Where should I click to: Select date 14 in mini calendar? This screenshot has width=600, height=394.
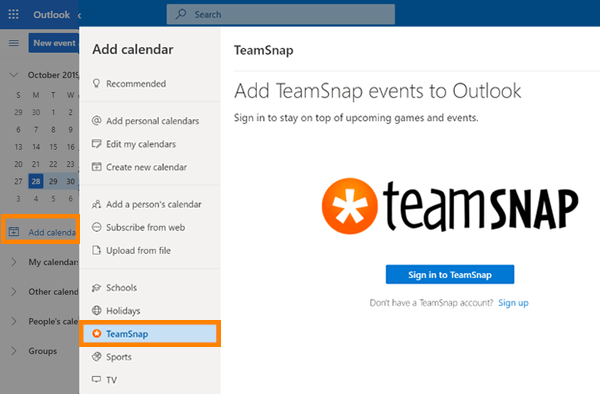coord(36,147)
